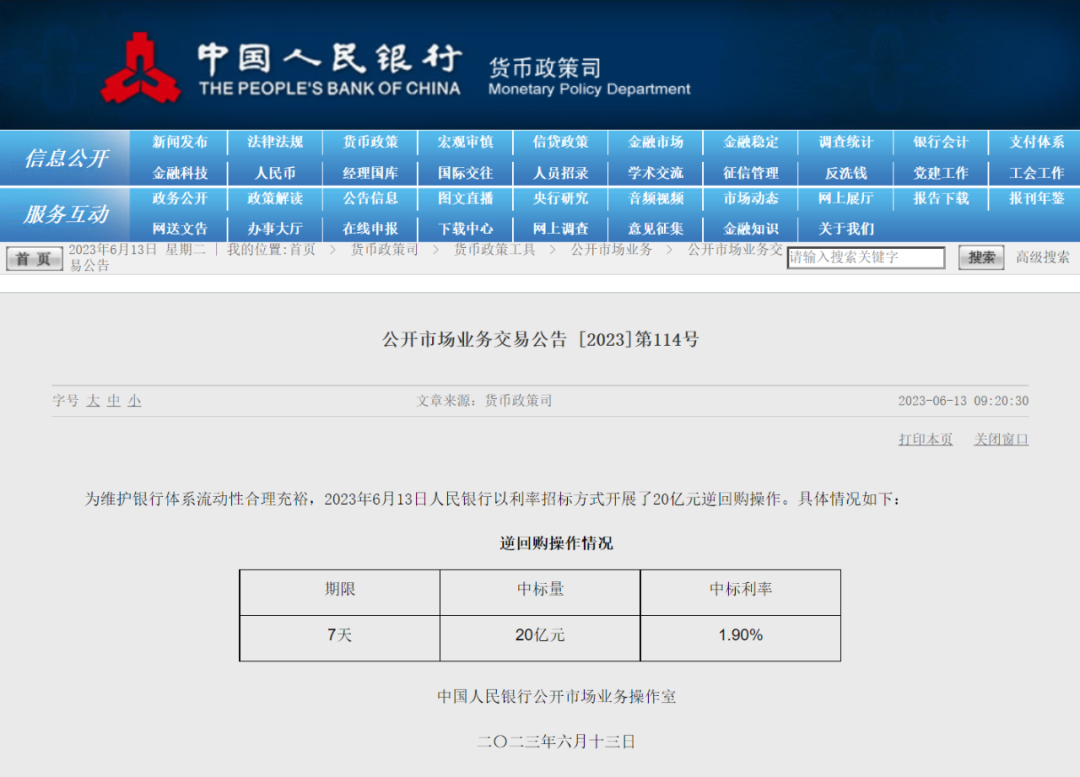
Task: Open the 货币政策 menu item
Action: point(370,142)
